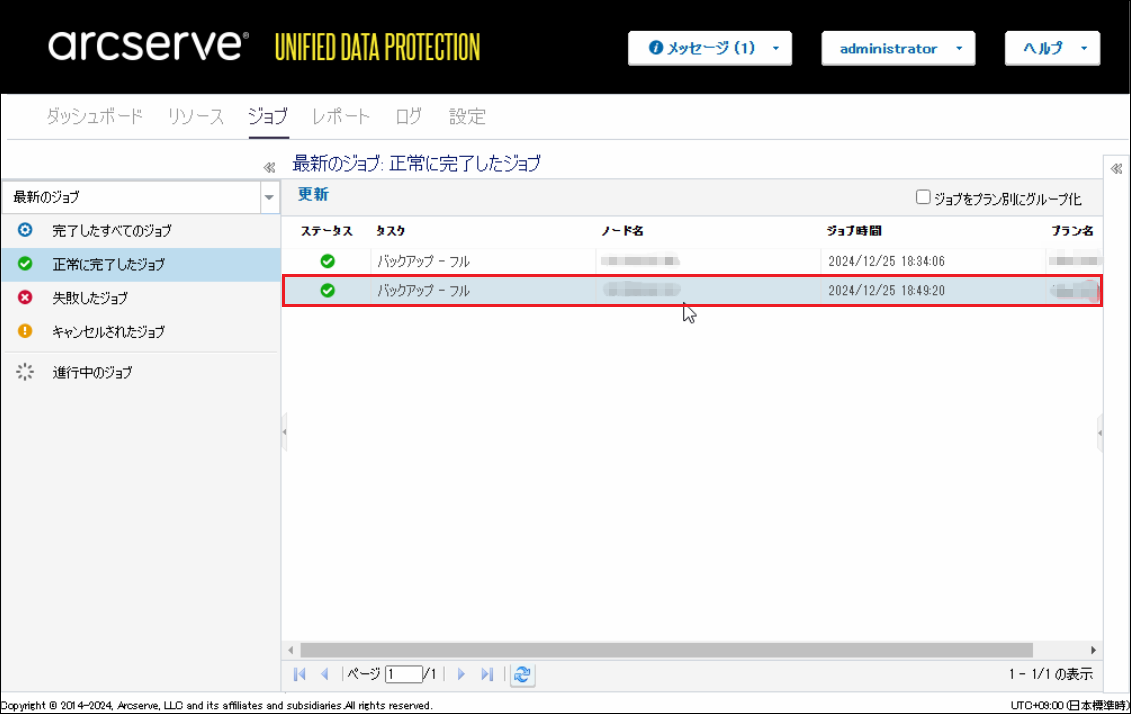1131x714 pixels.
Task: Go to the first page arrow icon
Action: (x=300, y=674)
